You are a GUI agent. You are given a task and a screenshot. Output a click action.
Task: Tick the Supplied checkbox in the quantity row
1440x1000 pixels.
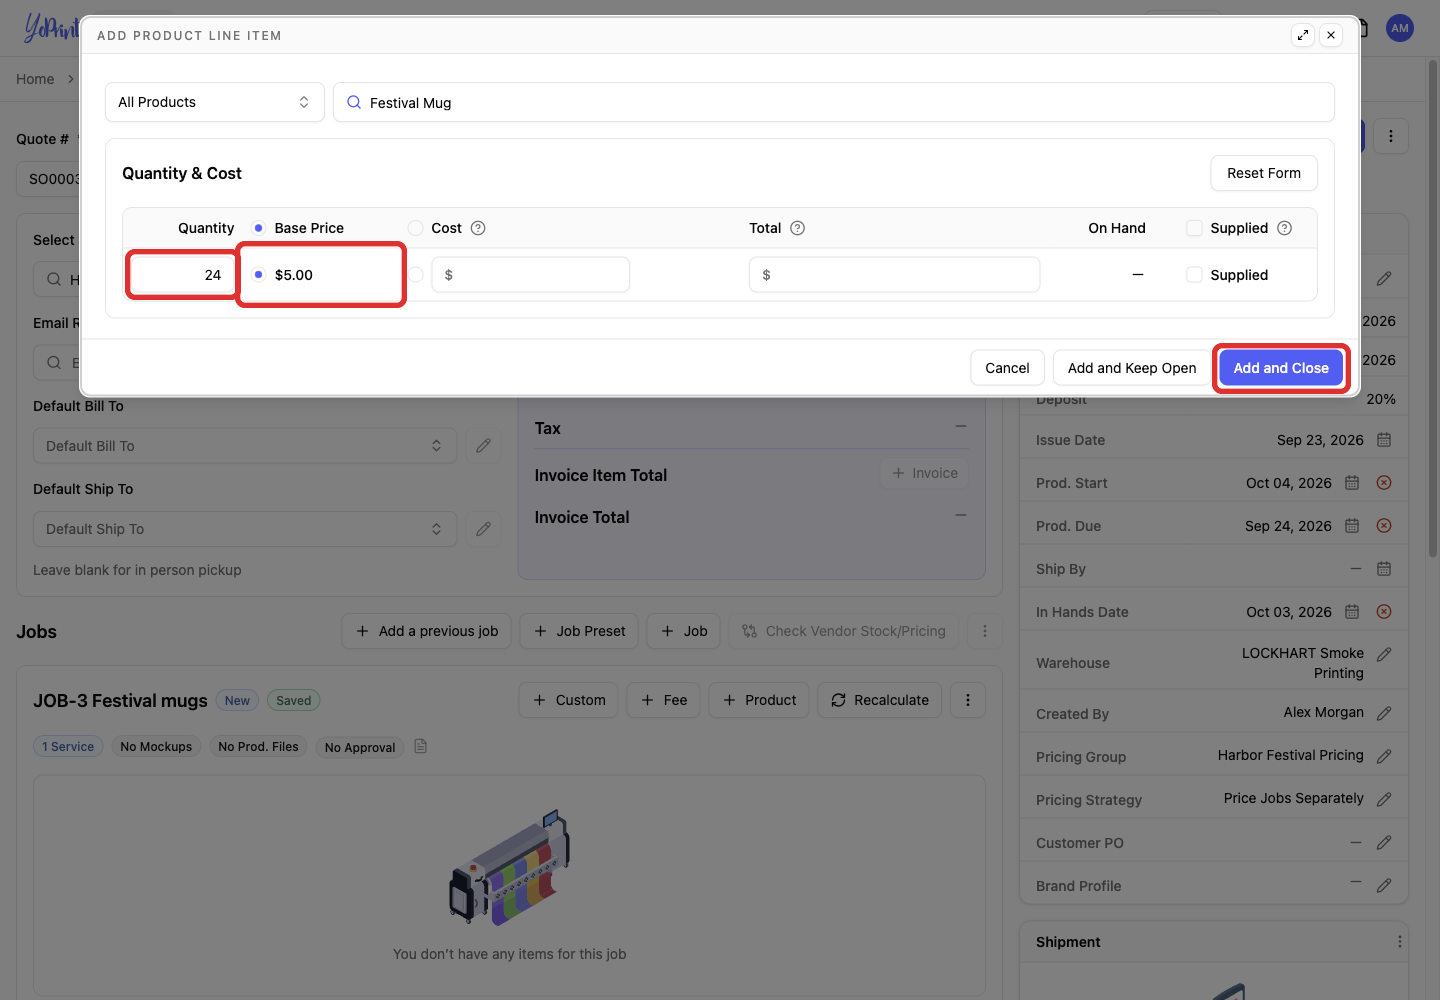[x=1194, y=275]
